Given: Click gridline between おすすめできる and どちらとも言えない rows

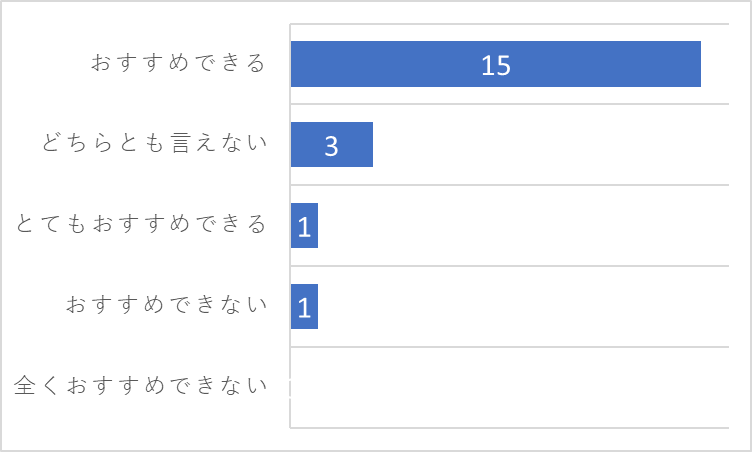Looking at the screenshot, I should click(509, 104).
